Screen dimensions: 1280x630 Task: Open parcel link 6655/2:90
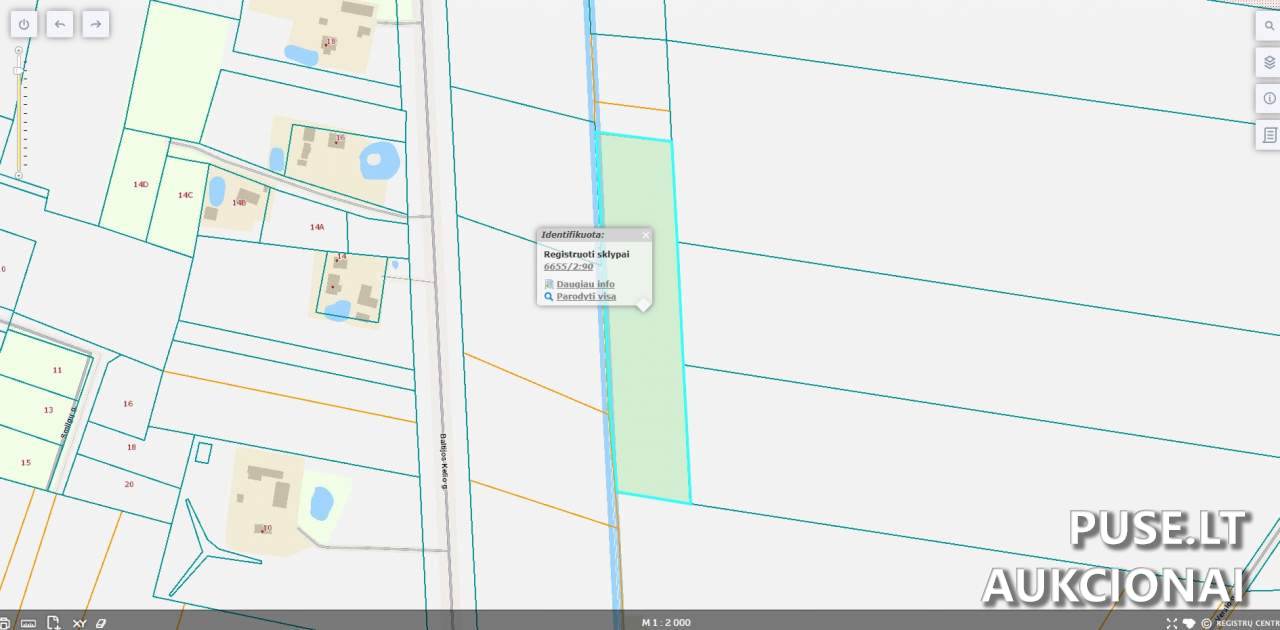pyautogui.click(x=568, y=267)
